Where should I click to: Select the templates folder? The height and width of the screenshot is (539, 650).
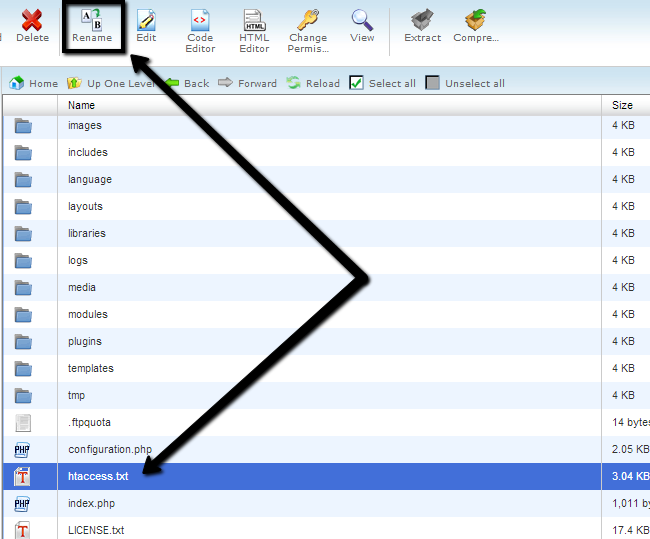[91, 368]
